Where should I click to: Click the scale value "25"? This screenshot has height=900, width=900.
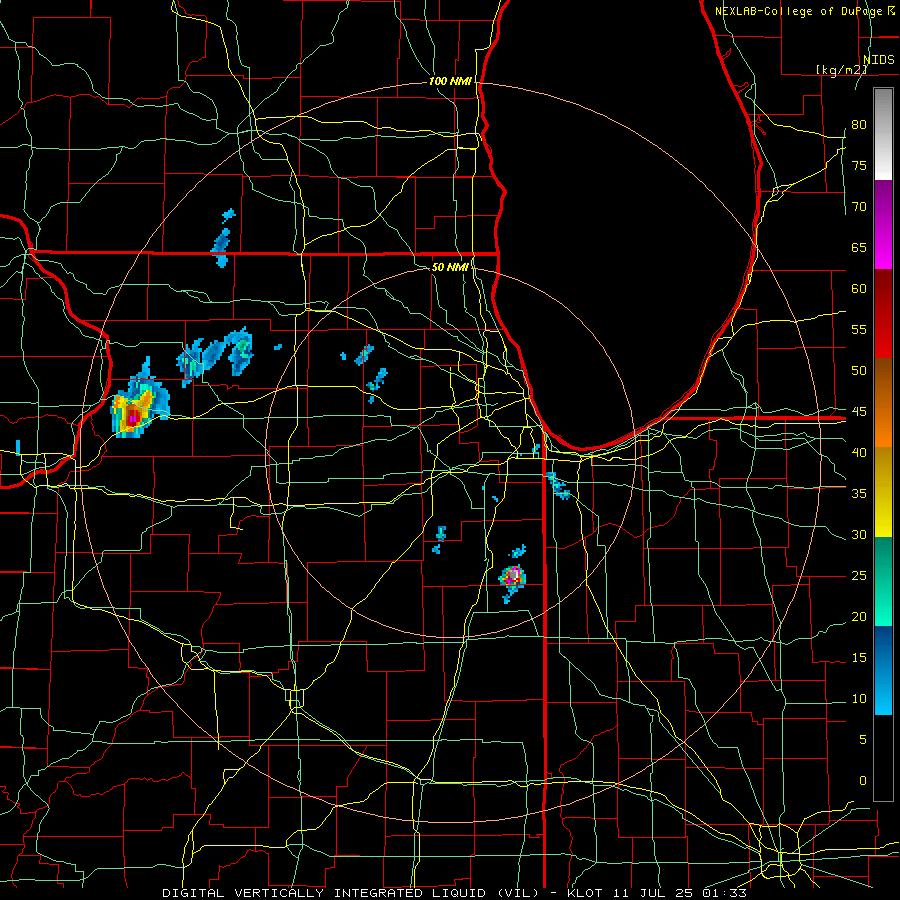(859, 575)
